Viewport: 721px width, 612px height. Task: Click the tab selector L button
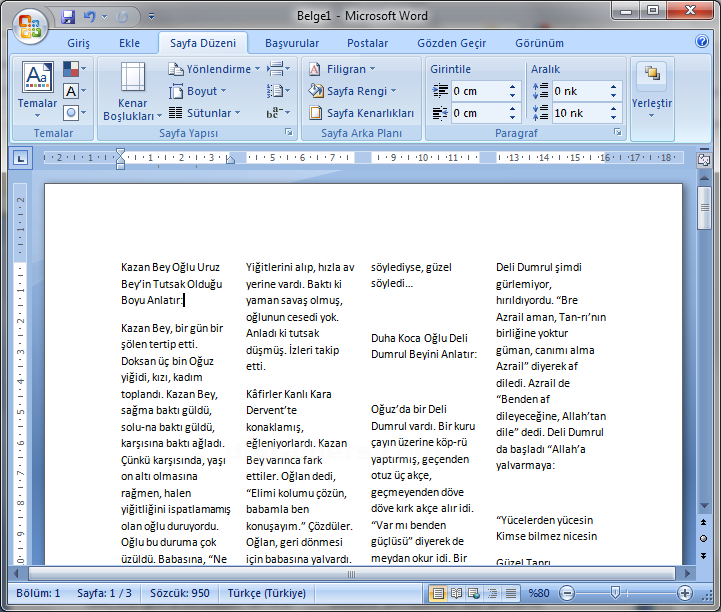tap(20, 159)
